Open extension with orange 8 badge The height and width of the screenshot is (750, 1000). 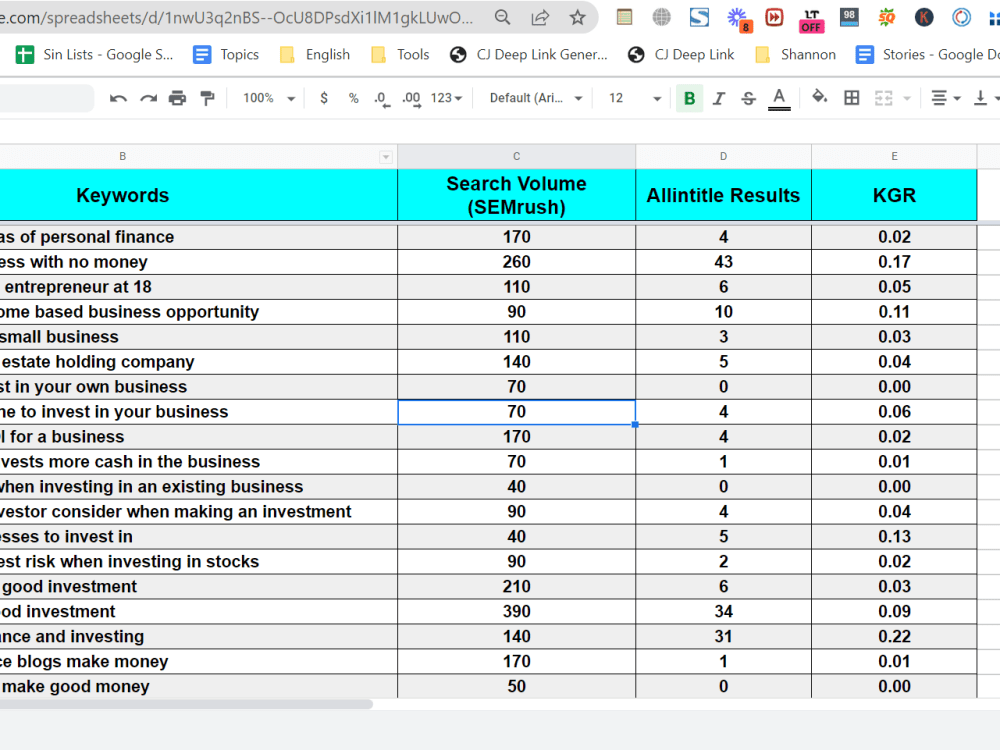coord(739,18)
